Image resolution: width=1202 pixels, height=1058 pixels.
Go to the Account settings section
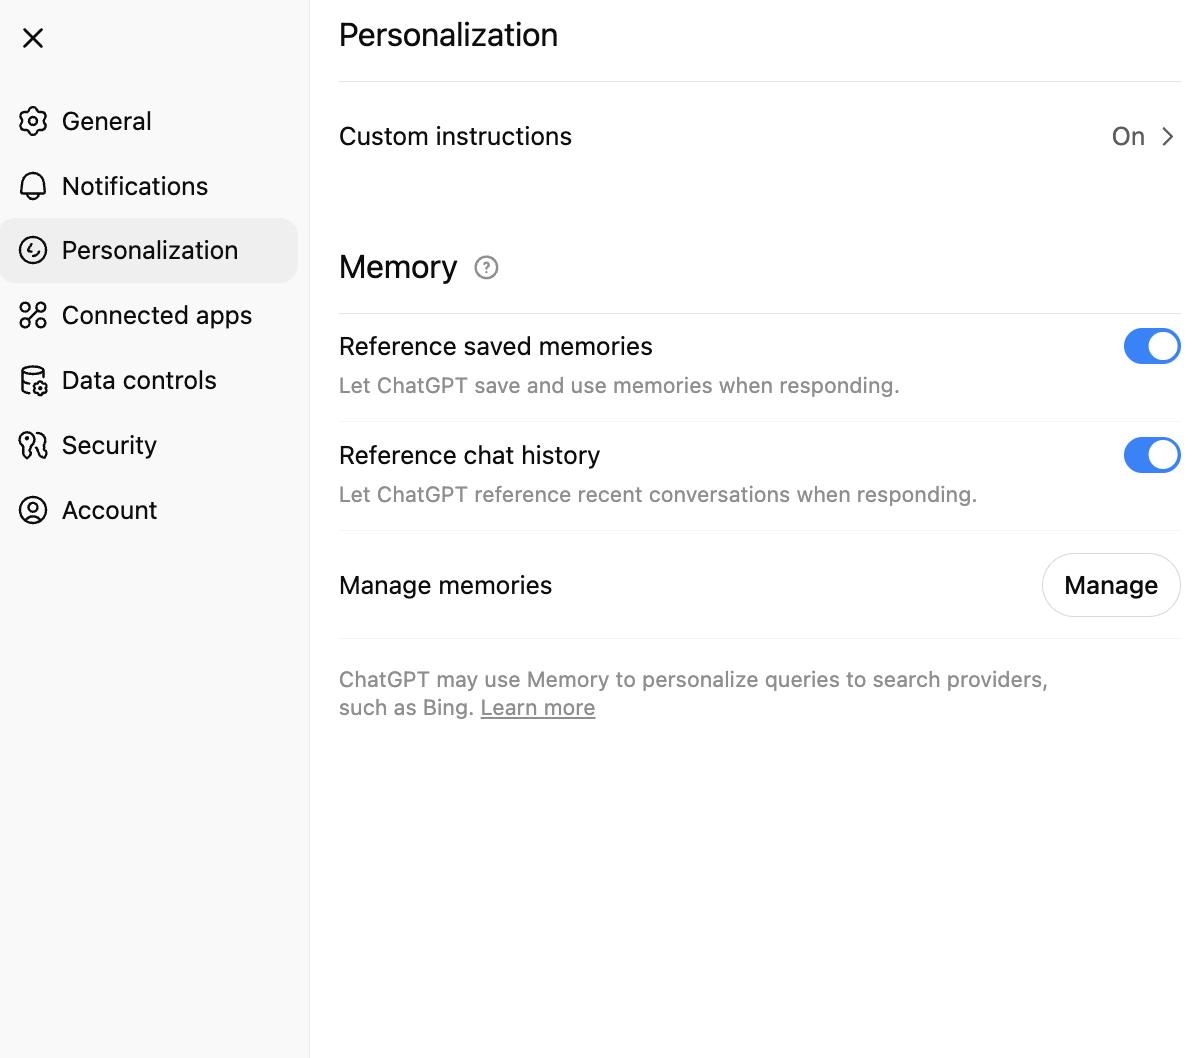click(x=109, y=510)
